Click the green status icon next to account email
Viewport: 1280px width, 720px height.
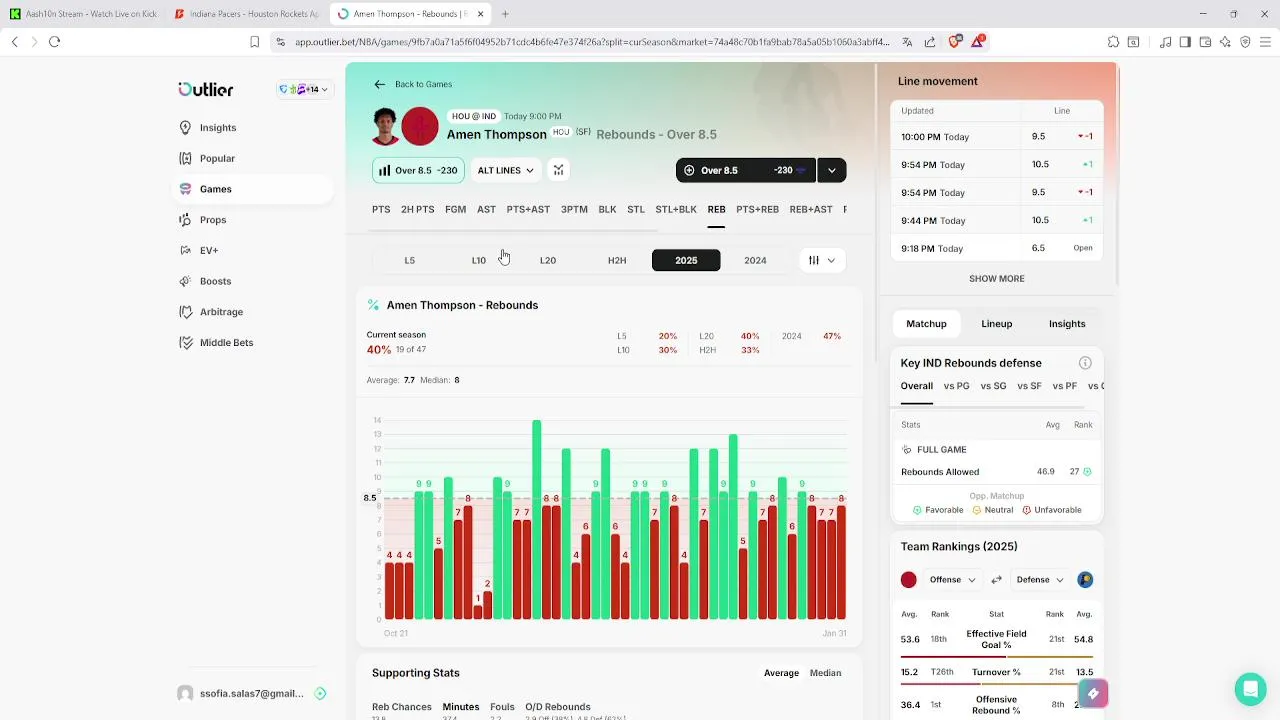tap(320, 693)
